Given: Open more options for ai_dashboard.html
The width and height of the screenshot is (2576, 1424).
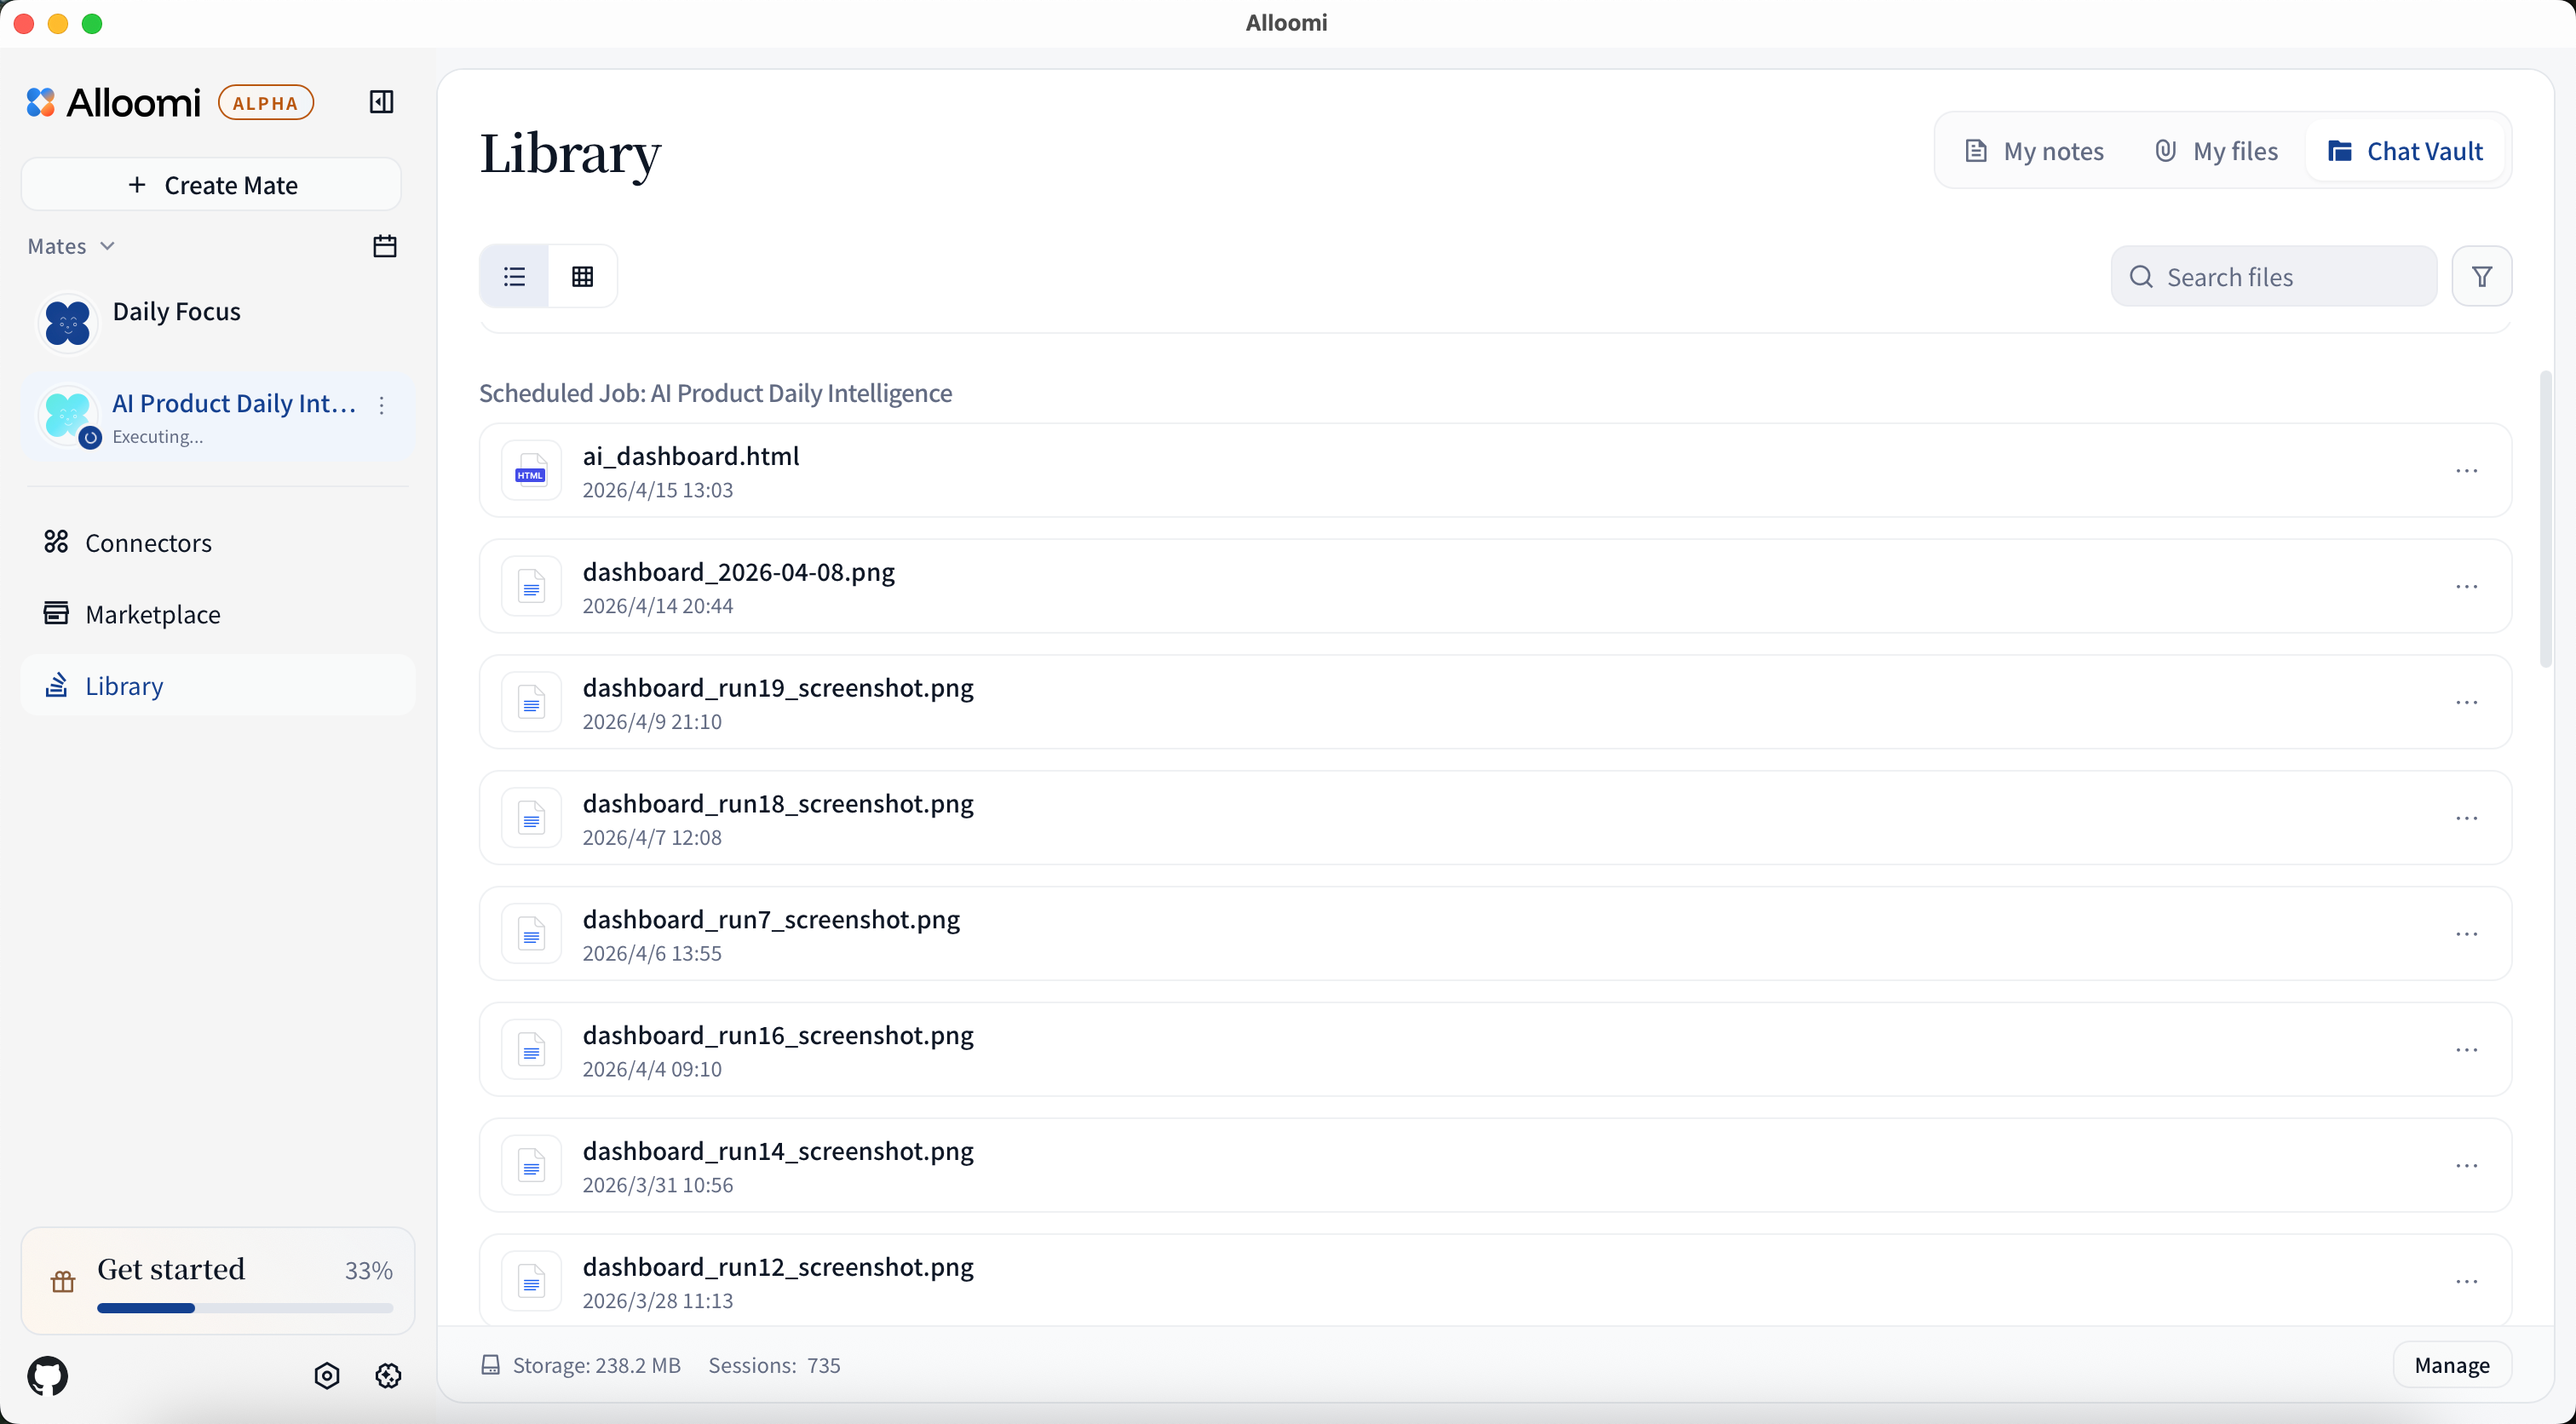Looking at the screenshot, I should (x=2466, y=471).
